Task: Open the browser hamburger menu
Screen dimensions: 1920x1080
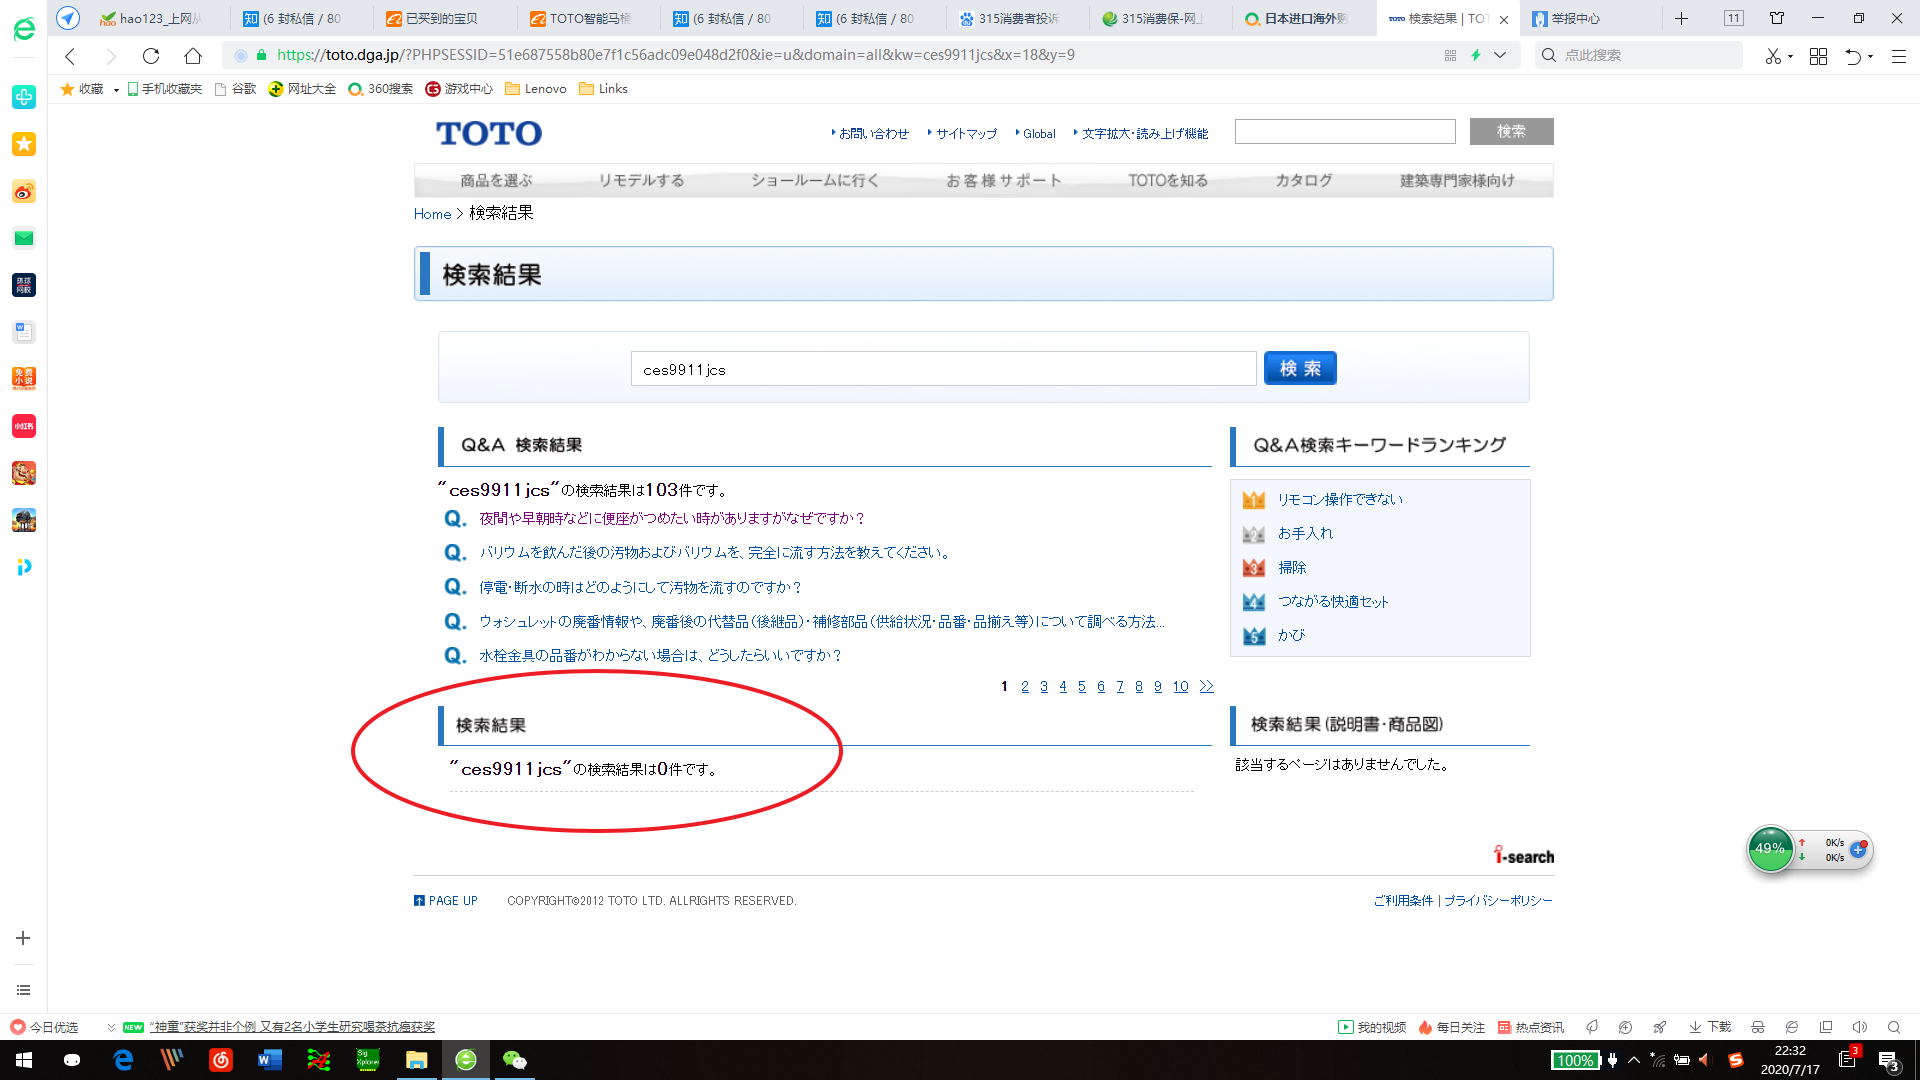Action: pos(1898,56)
